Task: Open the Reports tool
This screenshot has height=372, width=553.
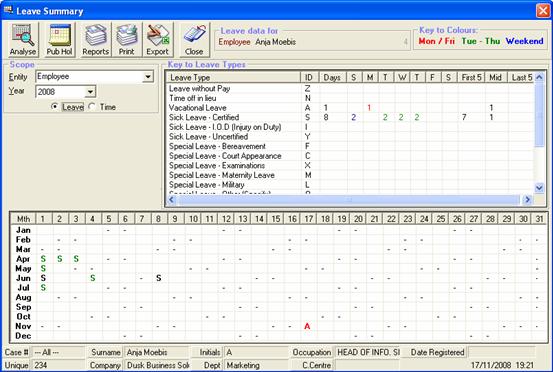Action: (x=96, y=39)
